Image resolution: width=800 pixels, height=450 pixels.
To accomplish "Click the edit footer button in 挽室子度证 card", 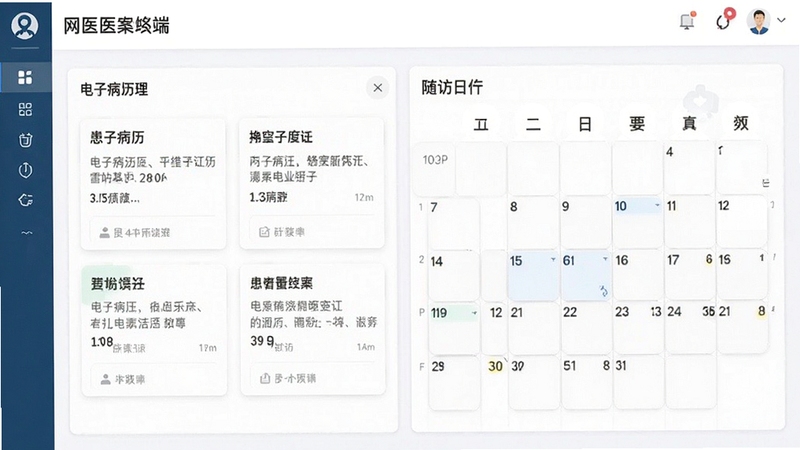I will [x=312, y=232].
